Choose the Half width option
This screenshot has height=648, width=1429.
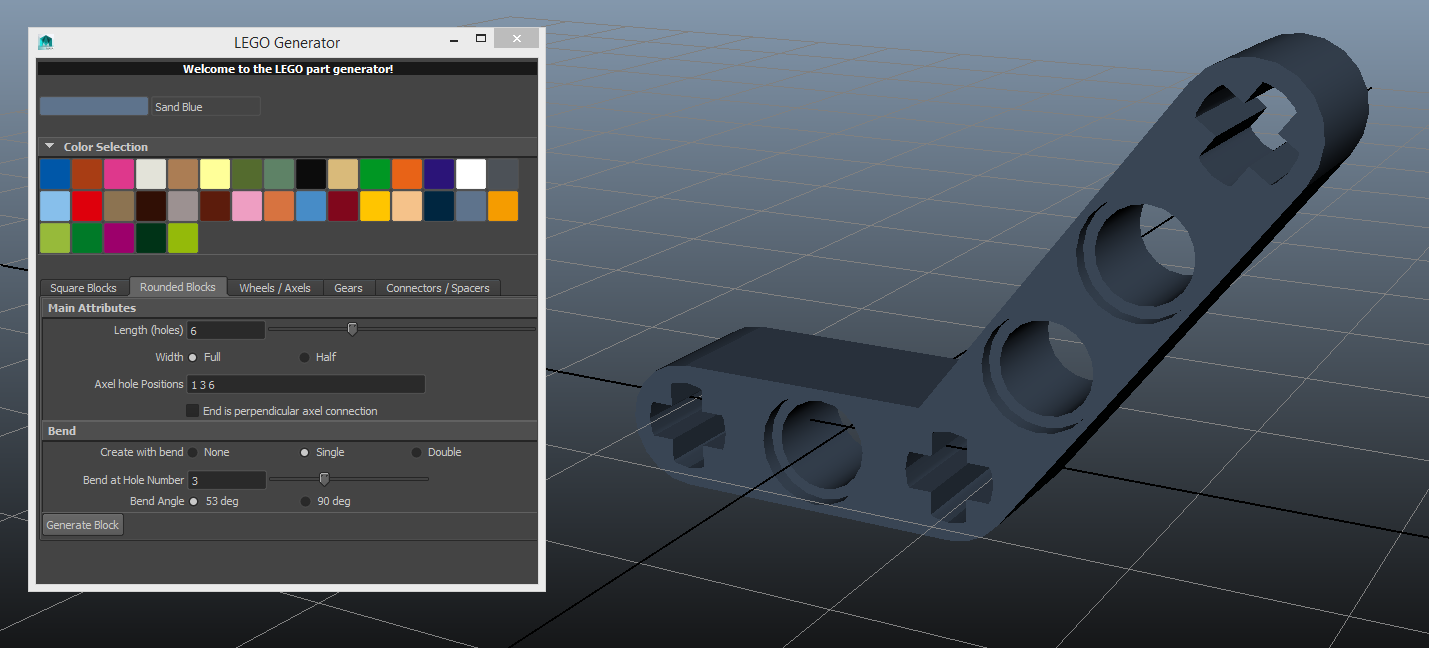(x=305, y=357)
